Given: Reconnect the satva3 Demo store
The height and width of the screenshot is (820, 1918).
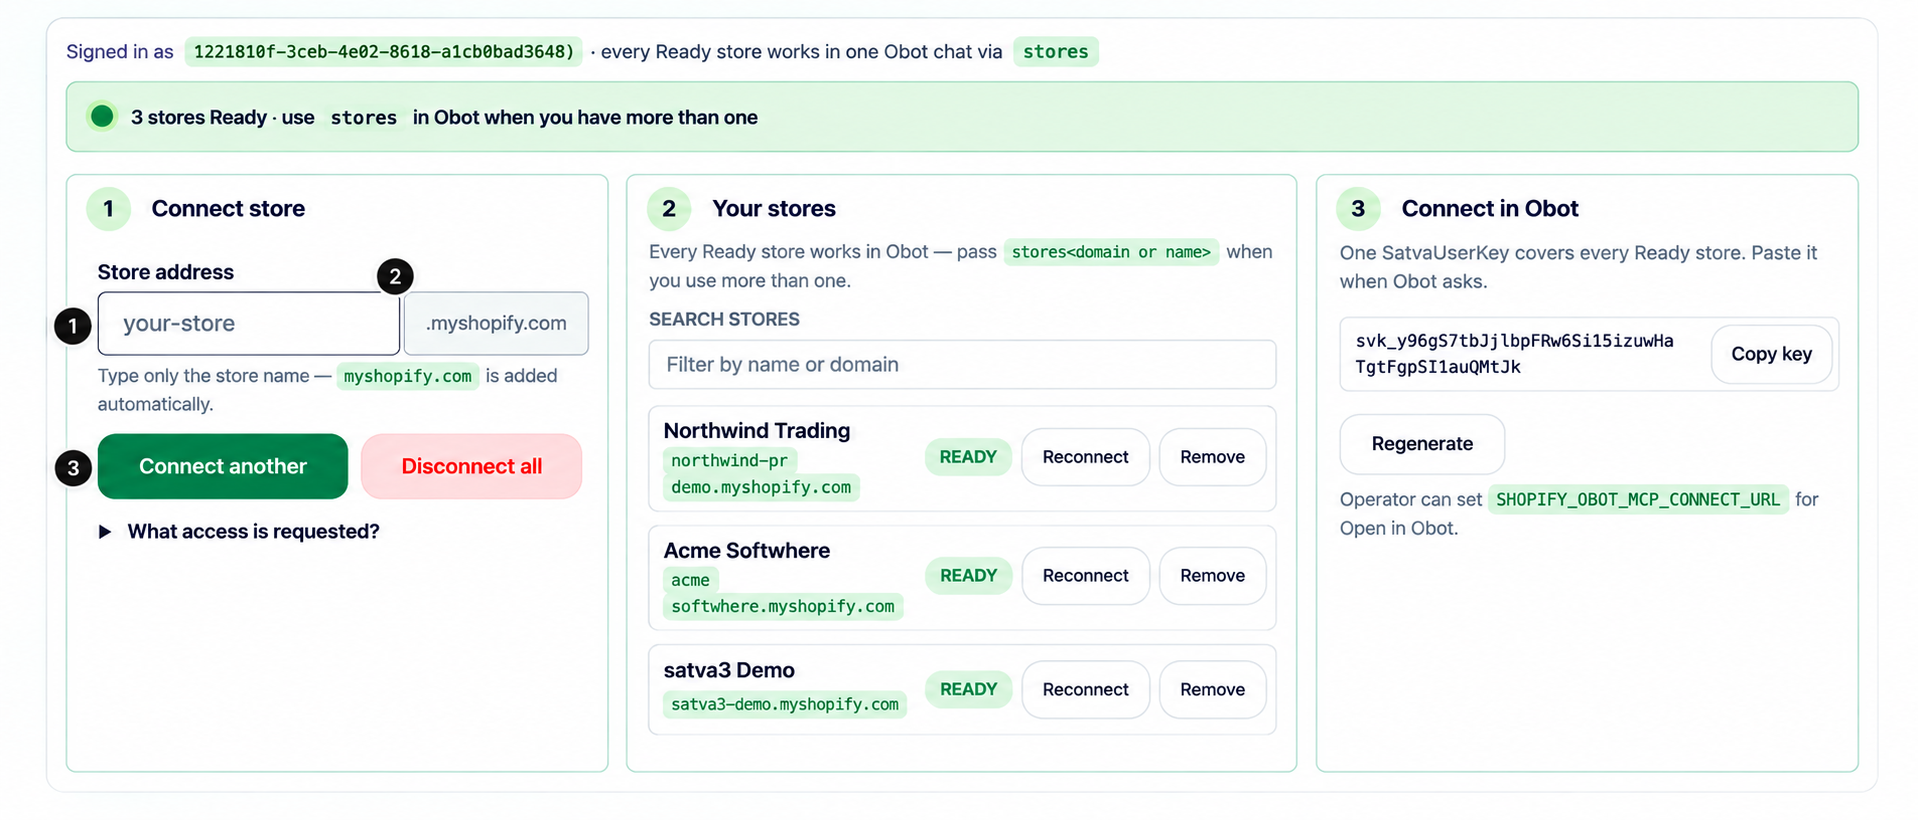Looking at the screenshot, I should (1085, 689).
